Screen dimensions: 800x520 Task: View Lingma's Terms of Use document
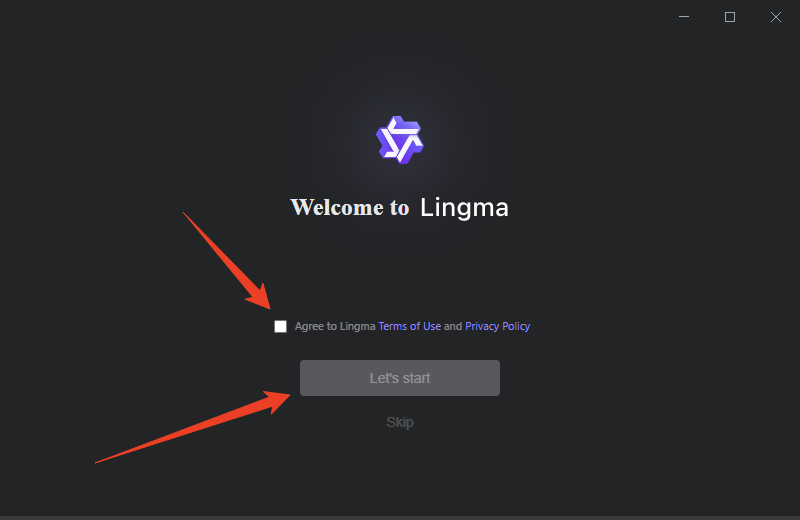point(409,326)
